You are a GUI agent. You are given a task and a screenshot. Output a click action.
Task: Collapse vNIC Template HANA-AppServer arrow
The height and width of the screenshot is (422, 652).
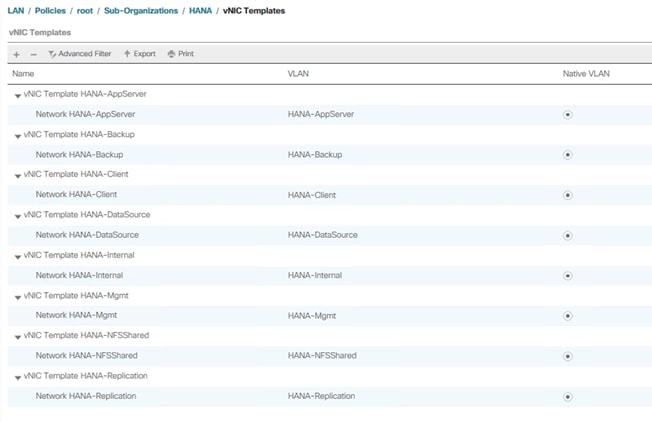click(17, 96)
